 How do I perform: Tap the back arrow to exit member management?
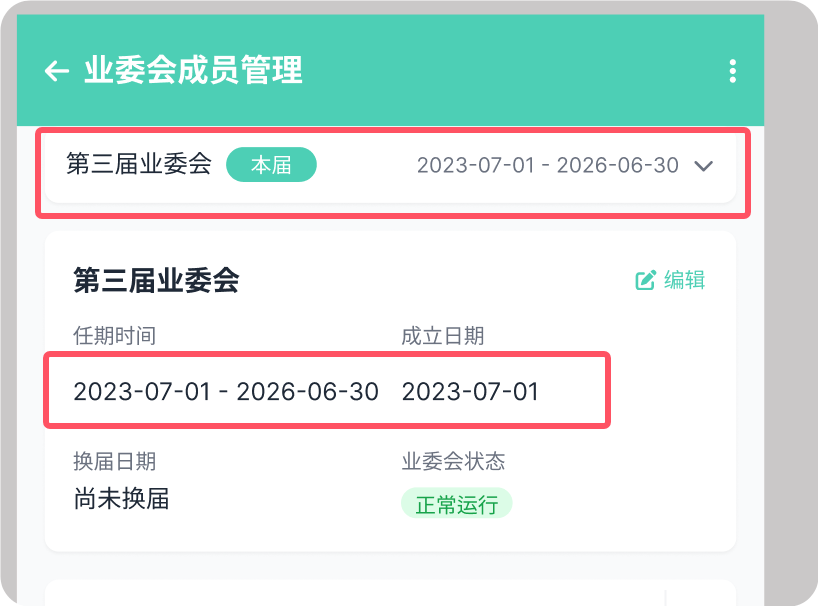[x=53, y=71]
